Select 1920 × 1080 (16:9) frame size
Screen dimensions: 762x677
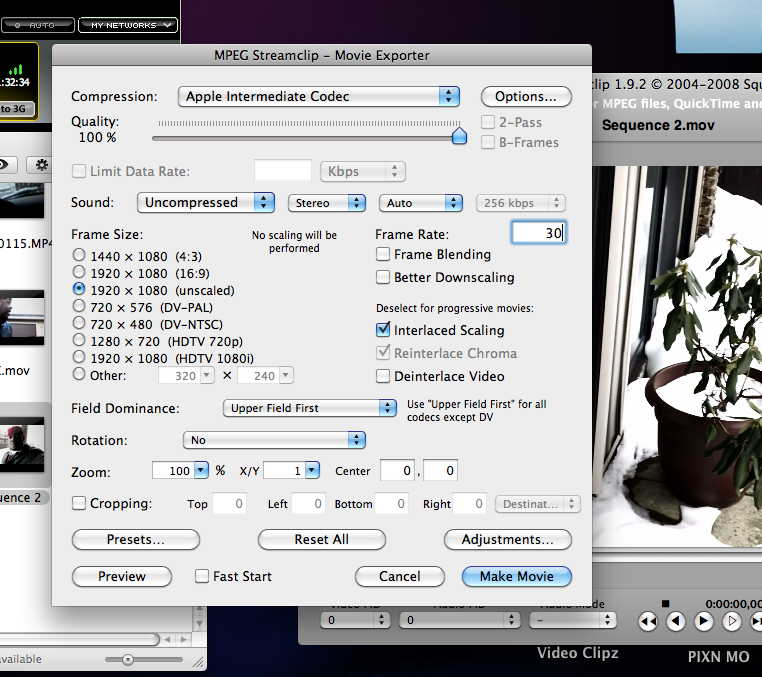click(x=79, y=272)
